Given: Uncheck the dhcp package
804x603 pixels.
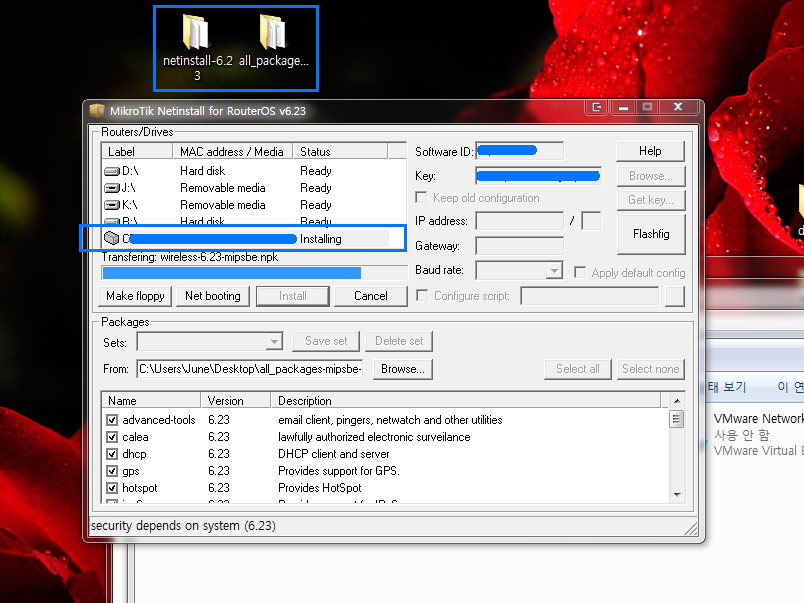Looking at the screenshot, I should [112, 454].
